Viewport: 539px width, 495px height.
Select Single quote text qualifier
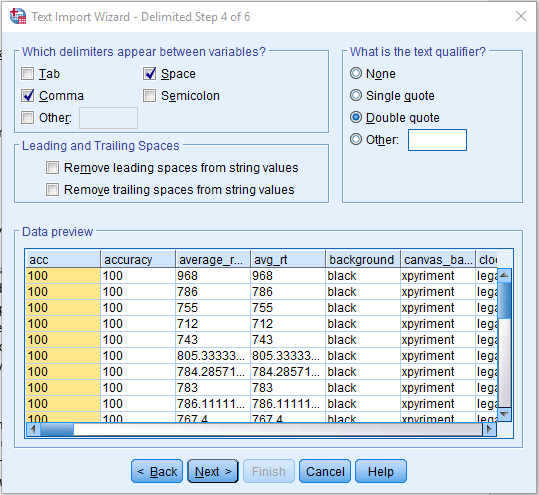click(356, 95)
